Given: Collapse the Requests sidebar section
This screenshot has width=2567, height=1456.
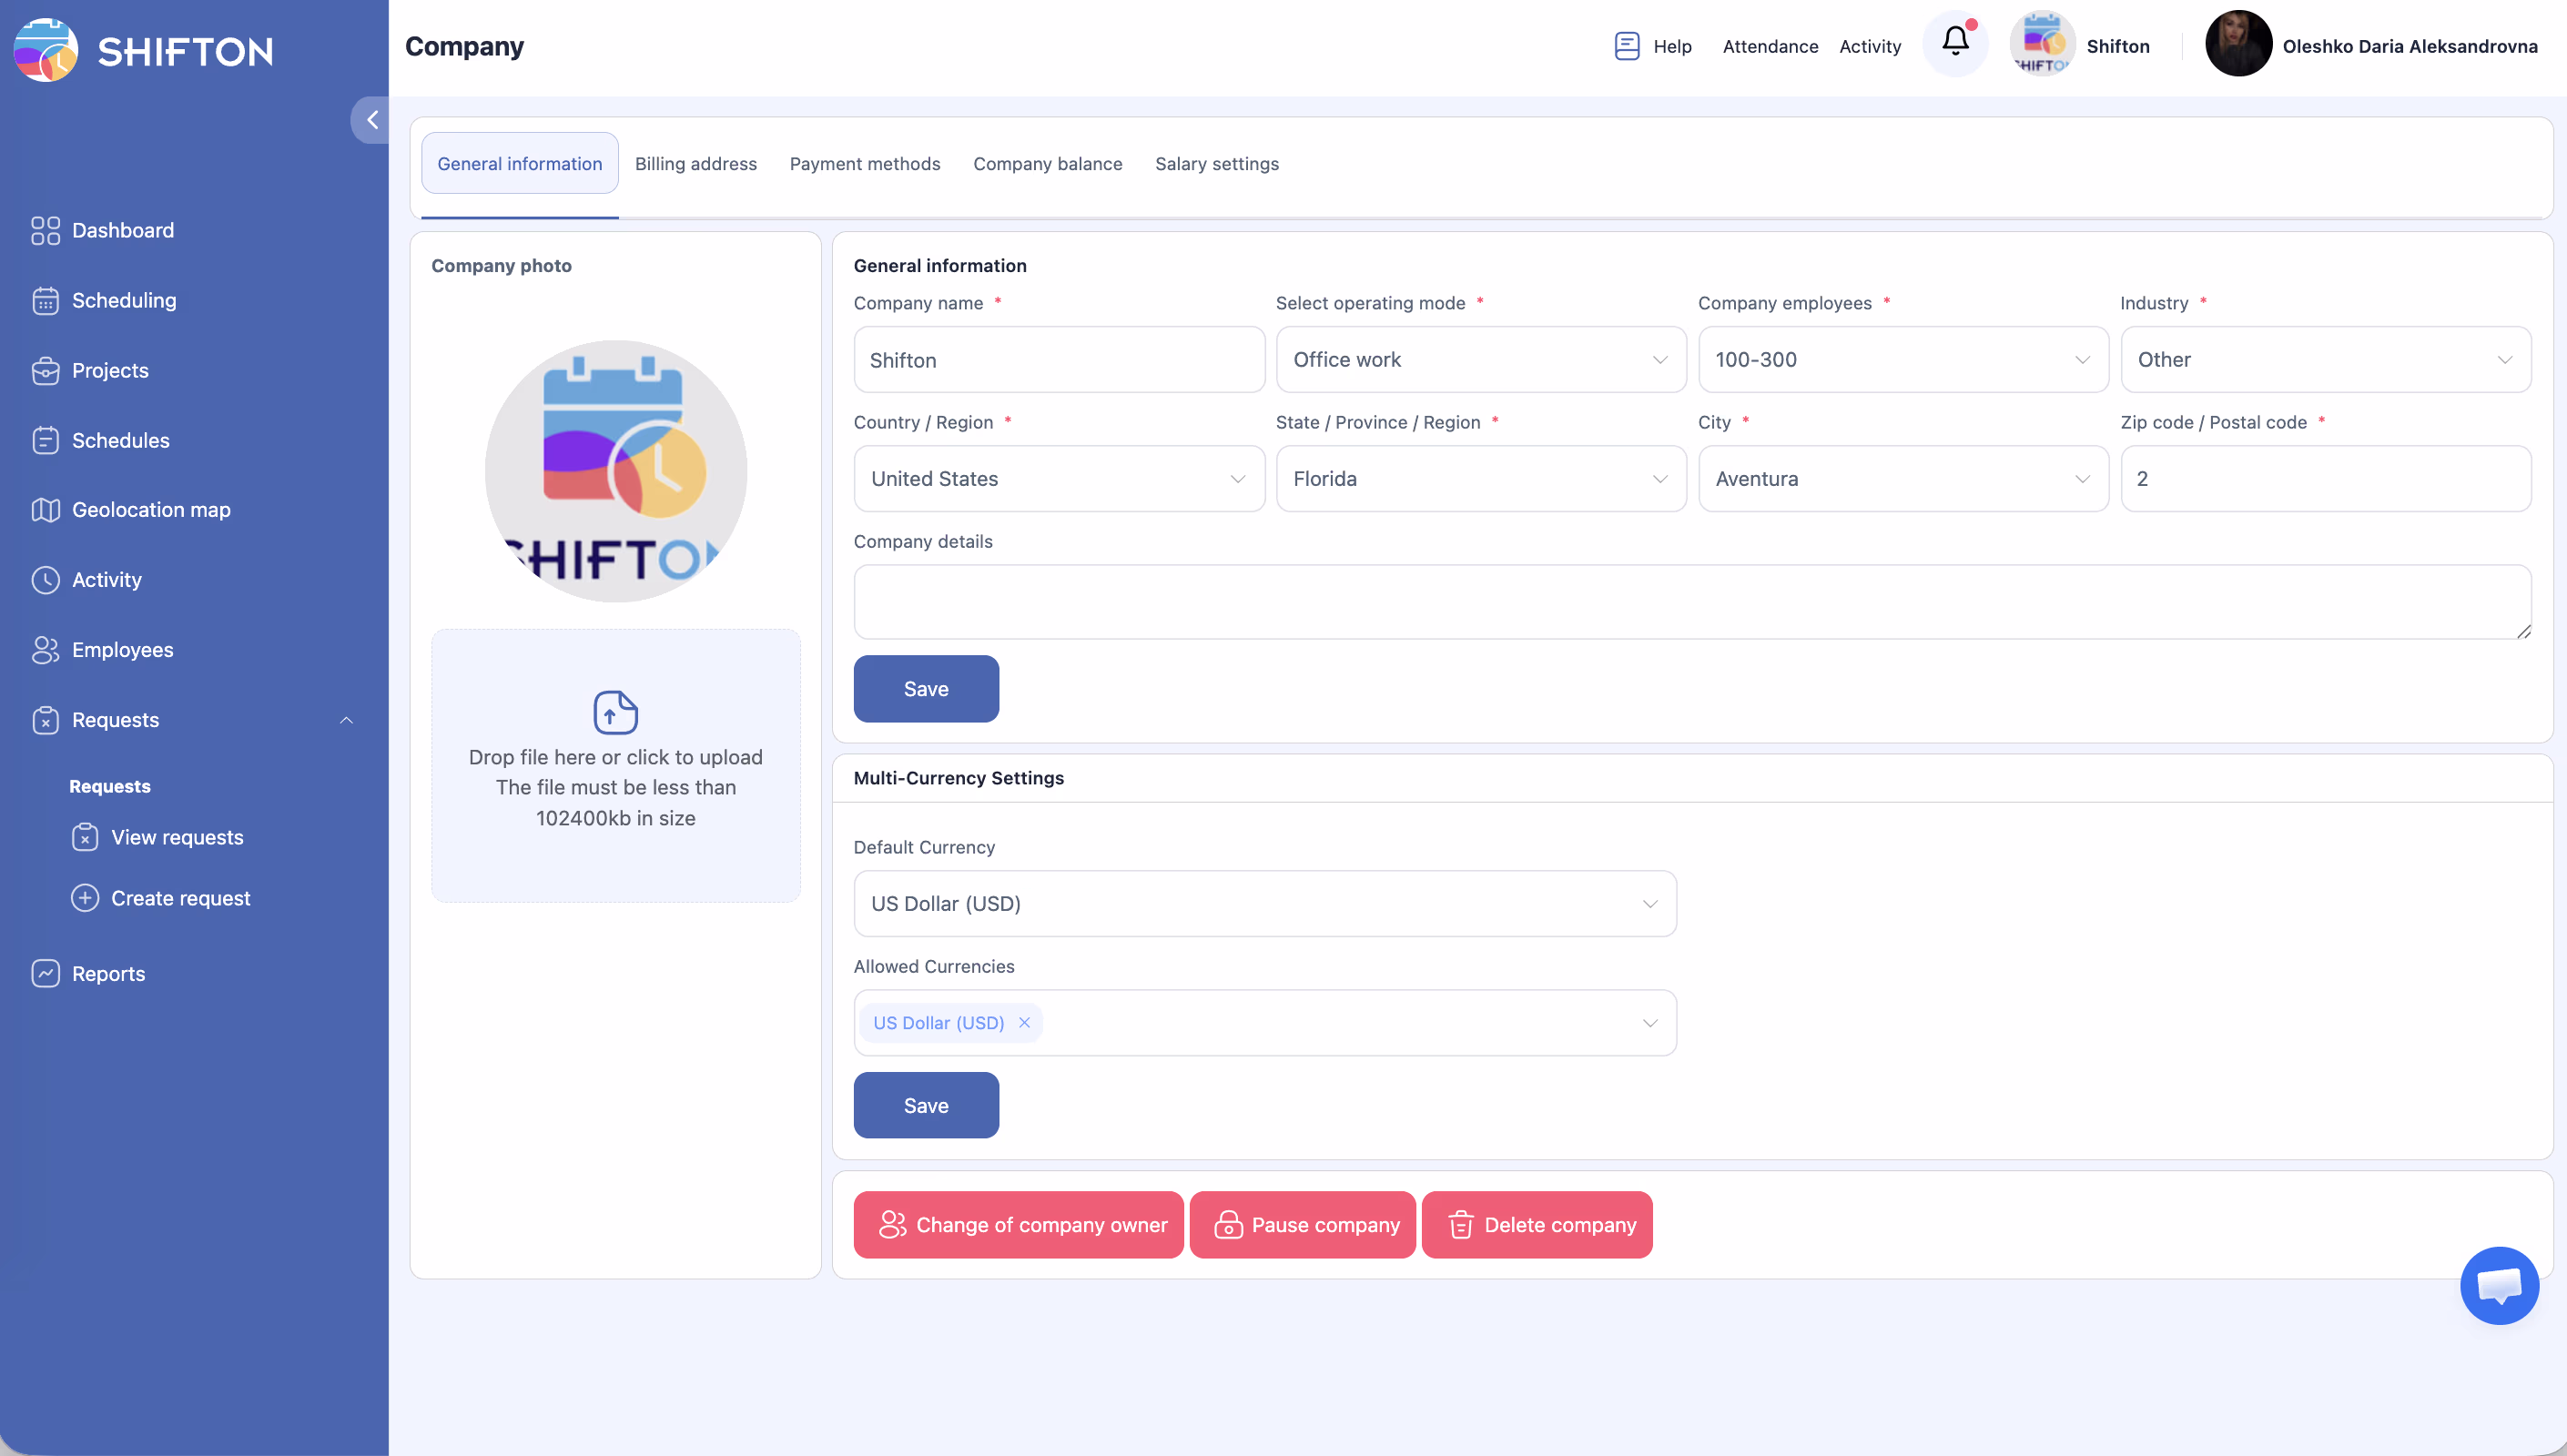Looking at the screenshot, I should point(346,720).
